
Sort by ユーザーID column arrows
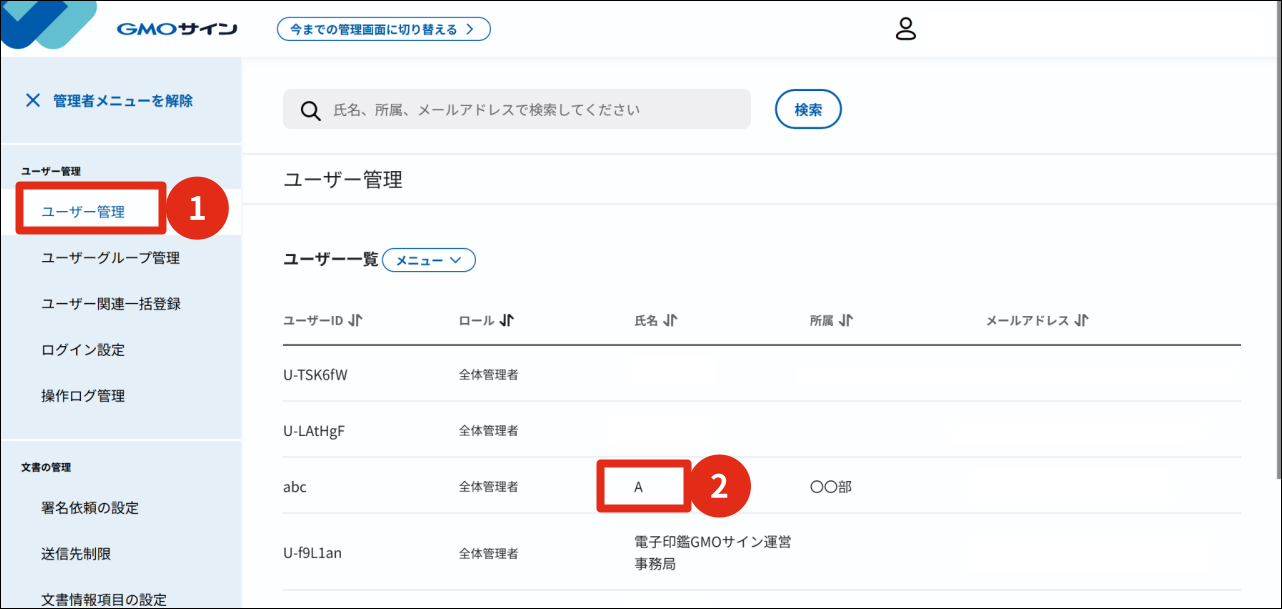[356, 321]
